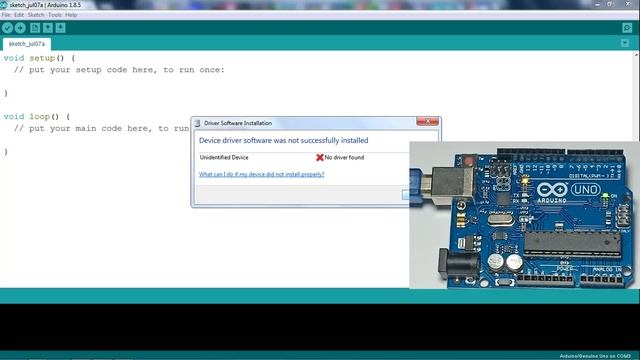Click the 'put your main code here' comment
The width and height of the screenshot is (640, 360).
tap(102, 128)
